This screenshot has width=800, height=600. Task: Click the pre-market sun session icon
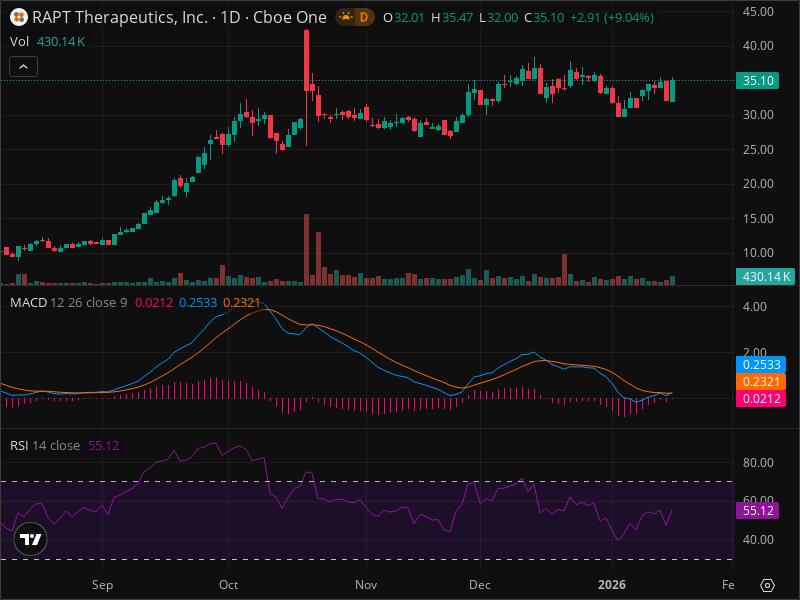pos(345,17)
